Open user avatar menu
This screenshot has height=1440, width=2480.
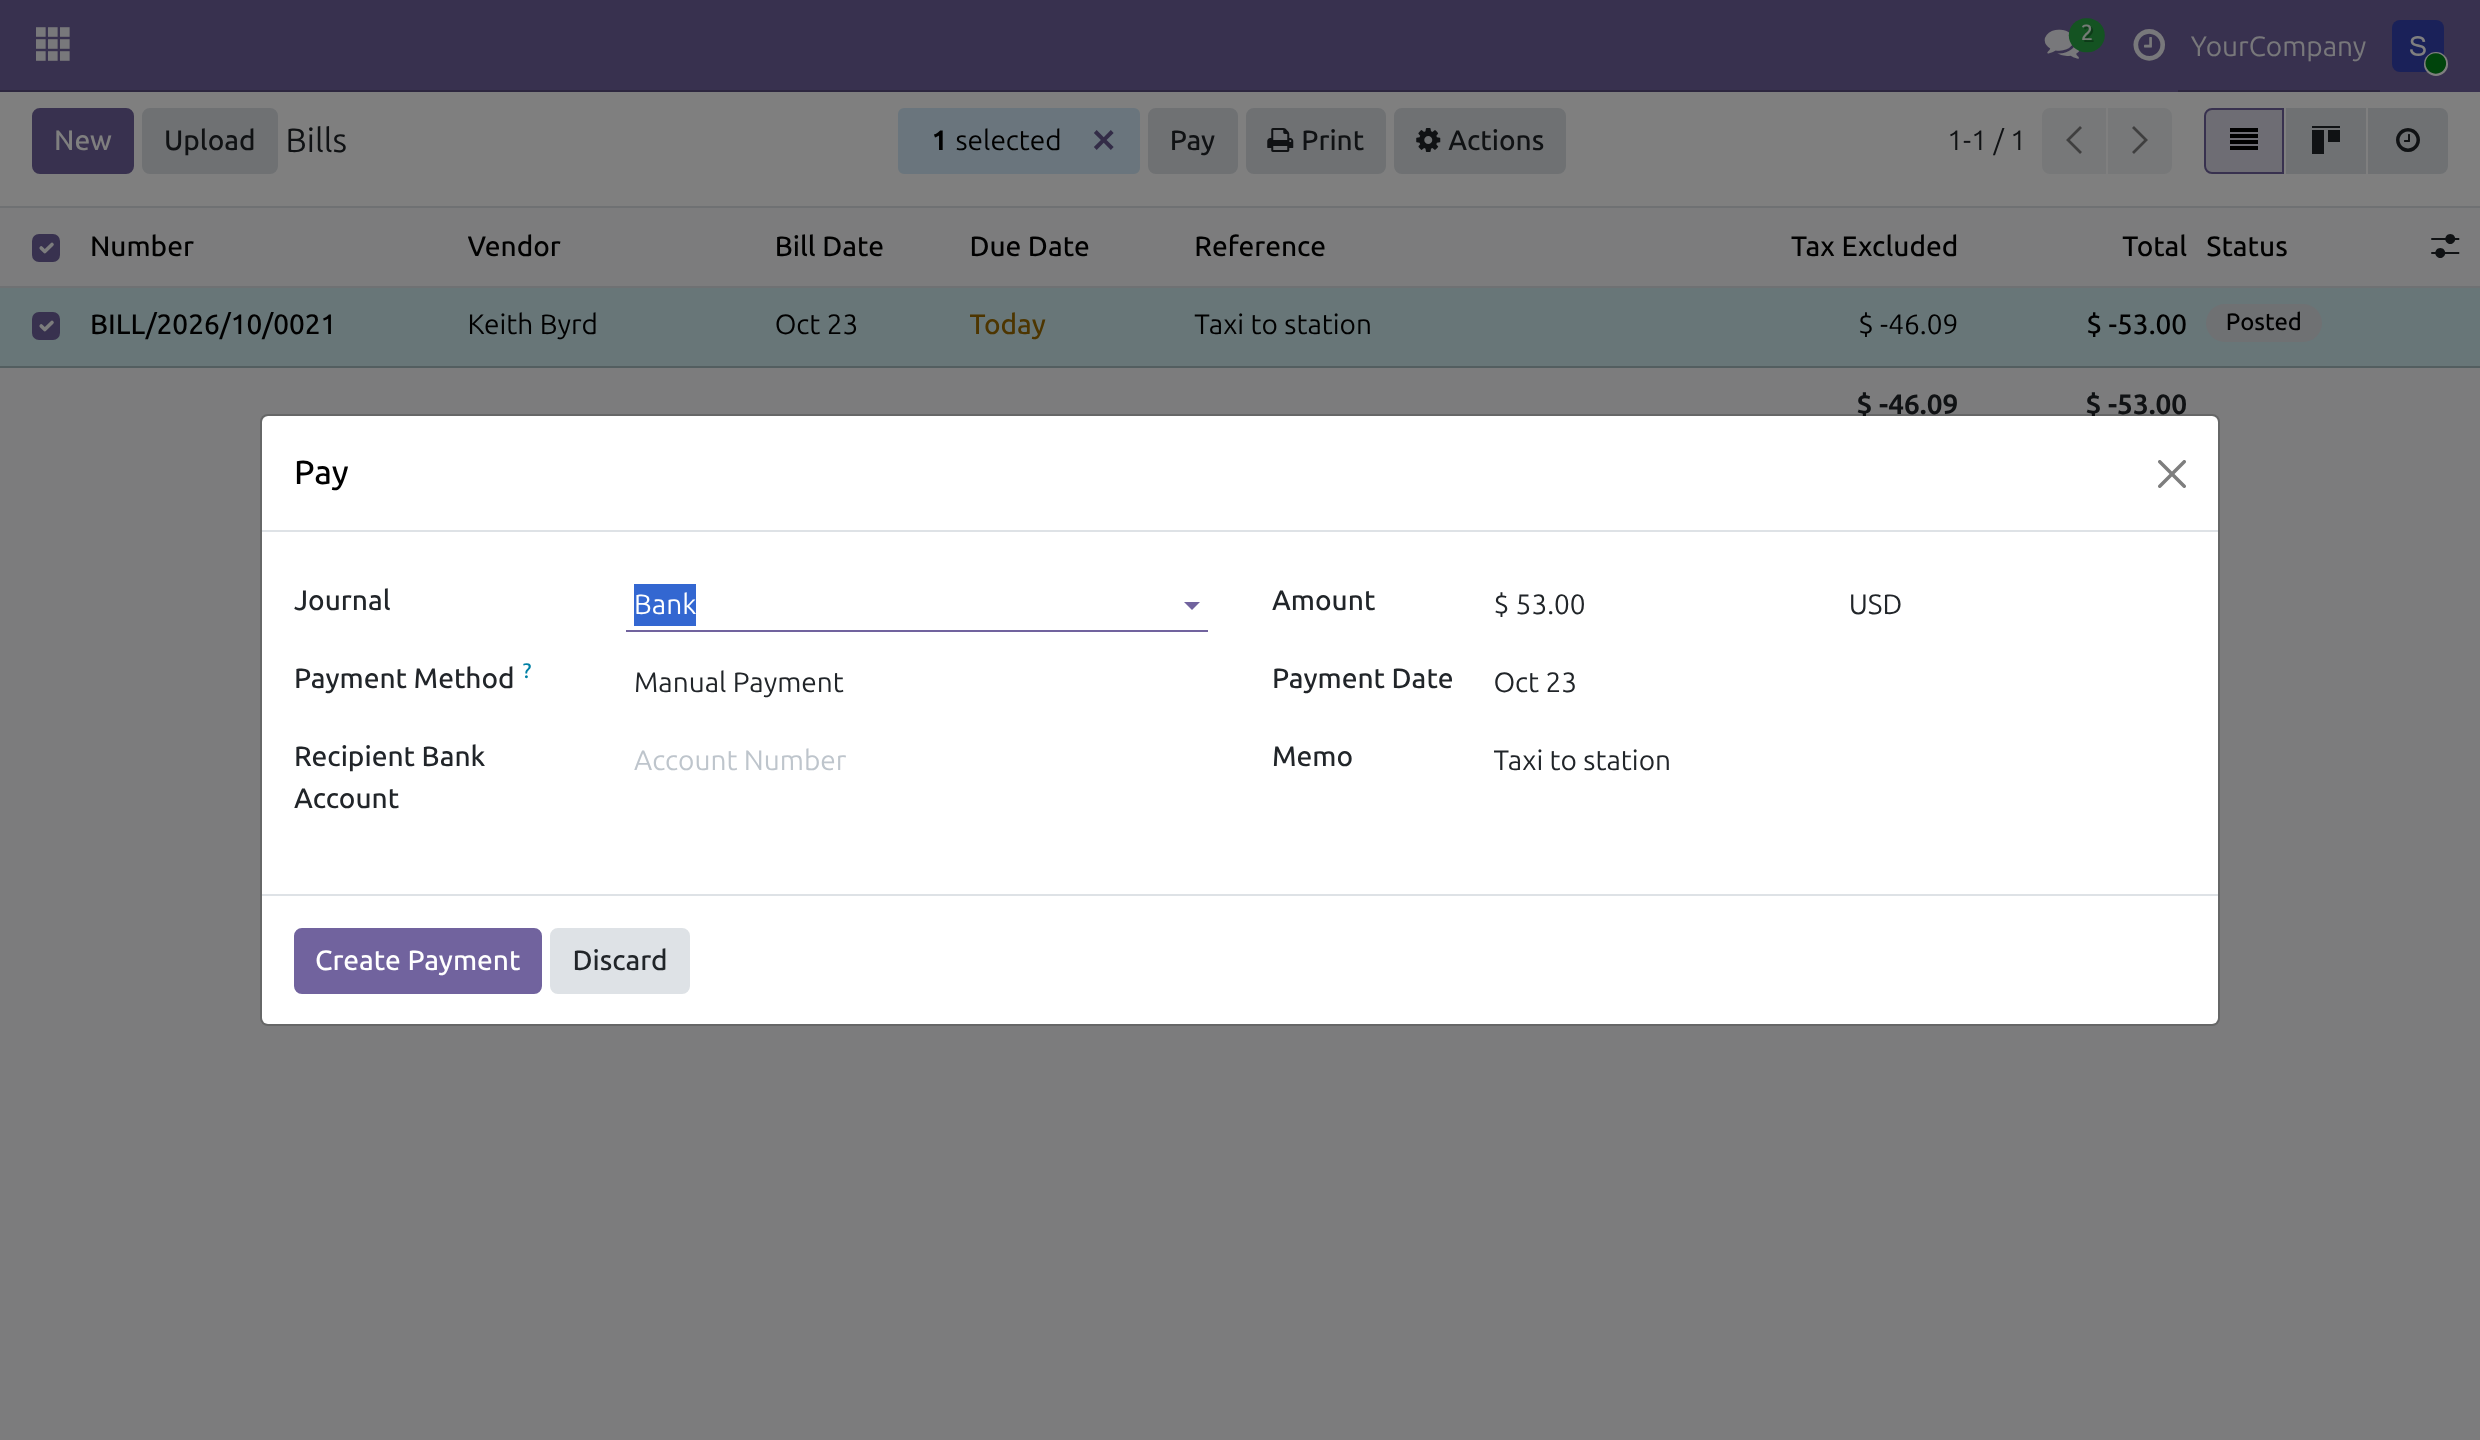click(2418, 46)
